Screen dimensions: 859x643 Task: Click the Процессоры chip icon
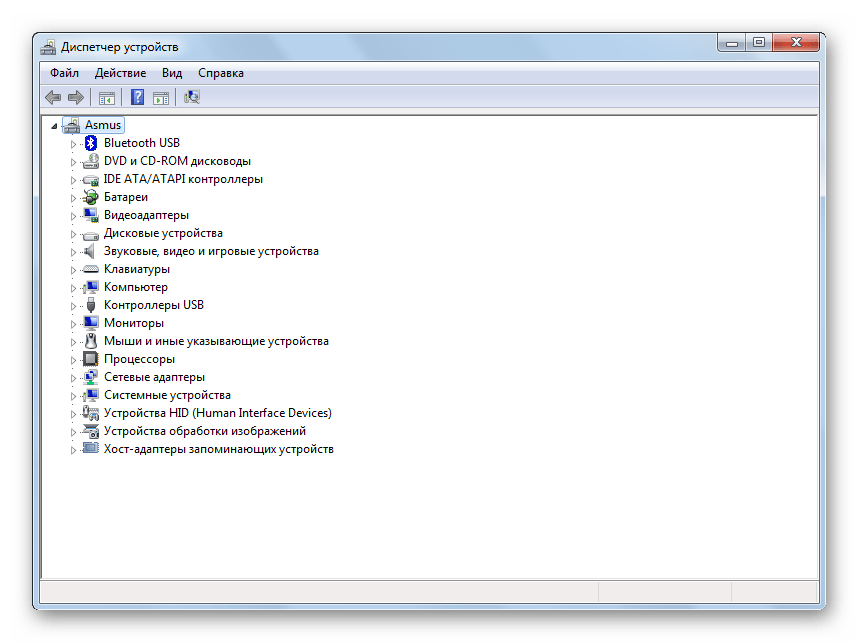(91, 359)
